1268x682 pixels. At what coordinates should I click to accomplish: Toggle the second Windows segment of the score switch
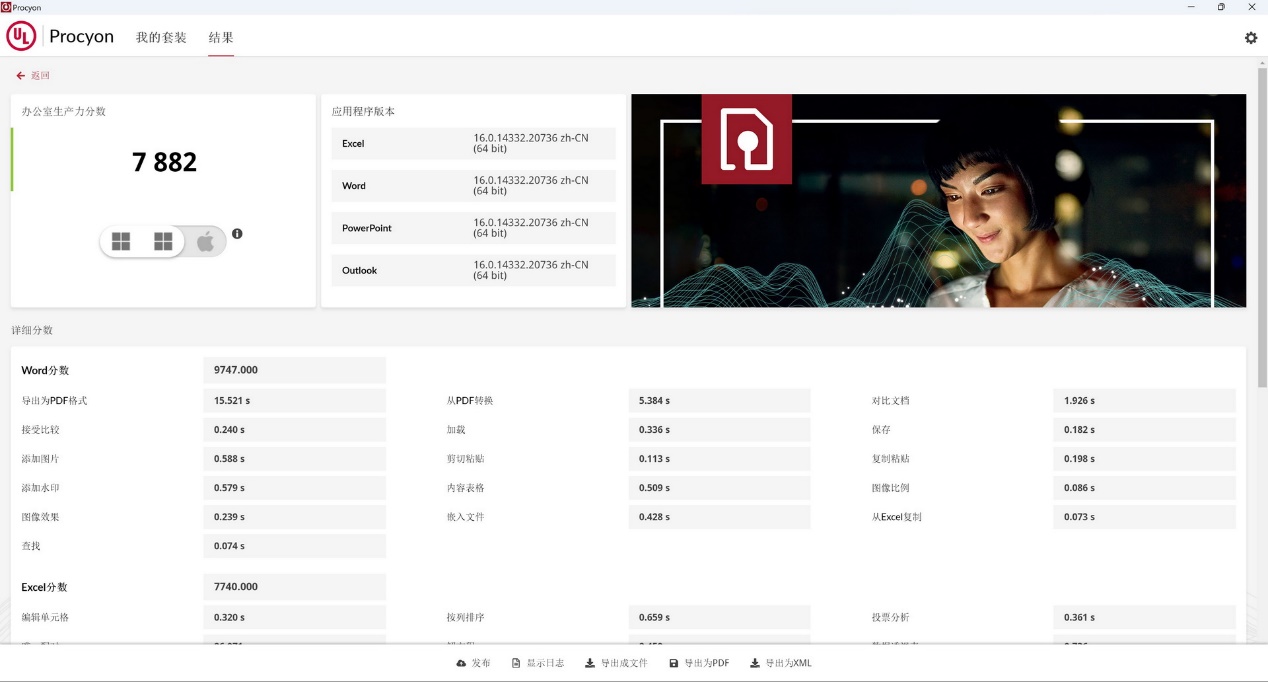(163, 239)
